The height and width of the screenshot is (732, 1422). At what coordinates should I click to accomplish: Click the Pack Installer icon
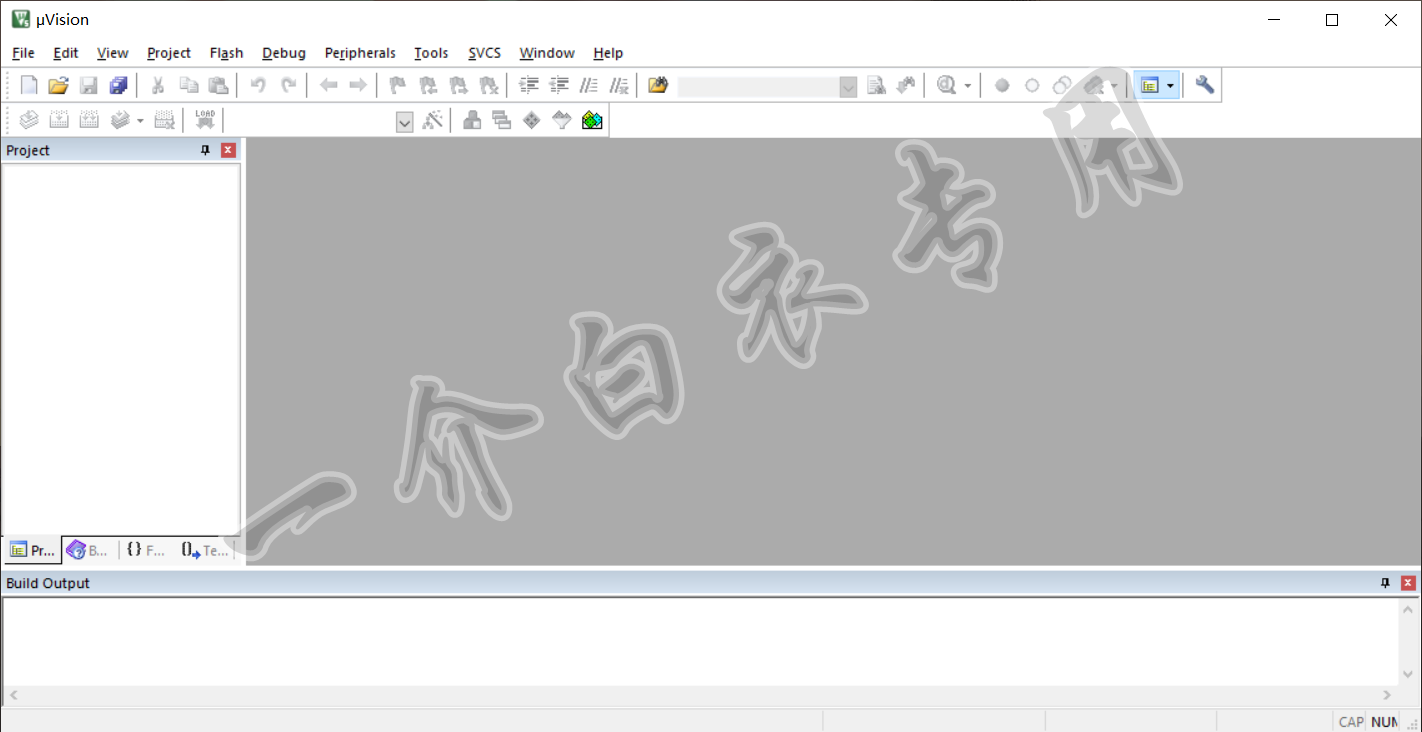tap(592, 121)
